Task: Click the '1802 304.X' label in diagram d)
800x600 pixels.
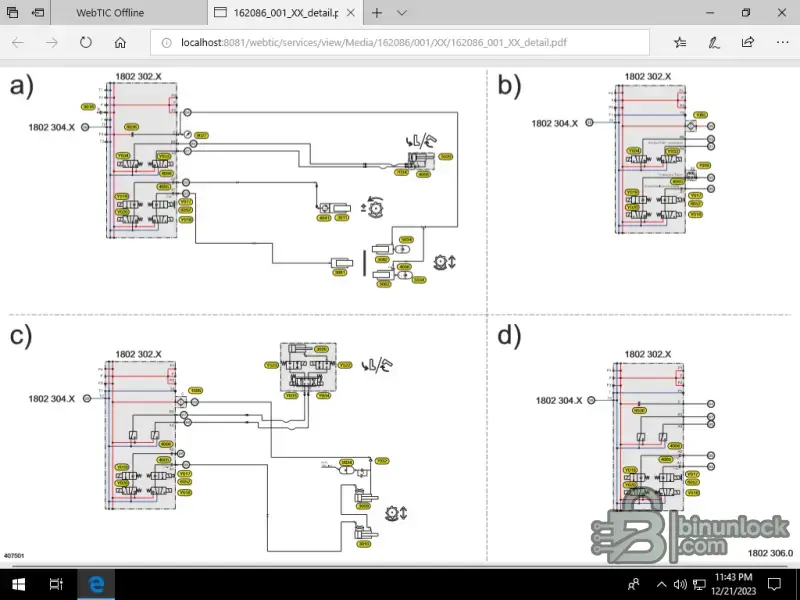Action: pos(559,401)
